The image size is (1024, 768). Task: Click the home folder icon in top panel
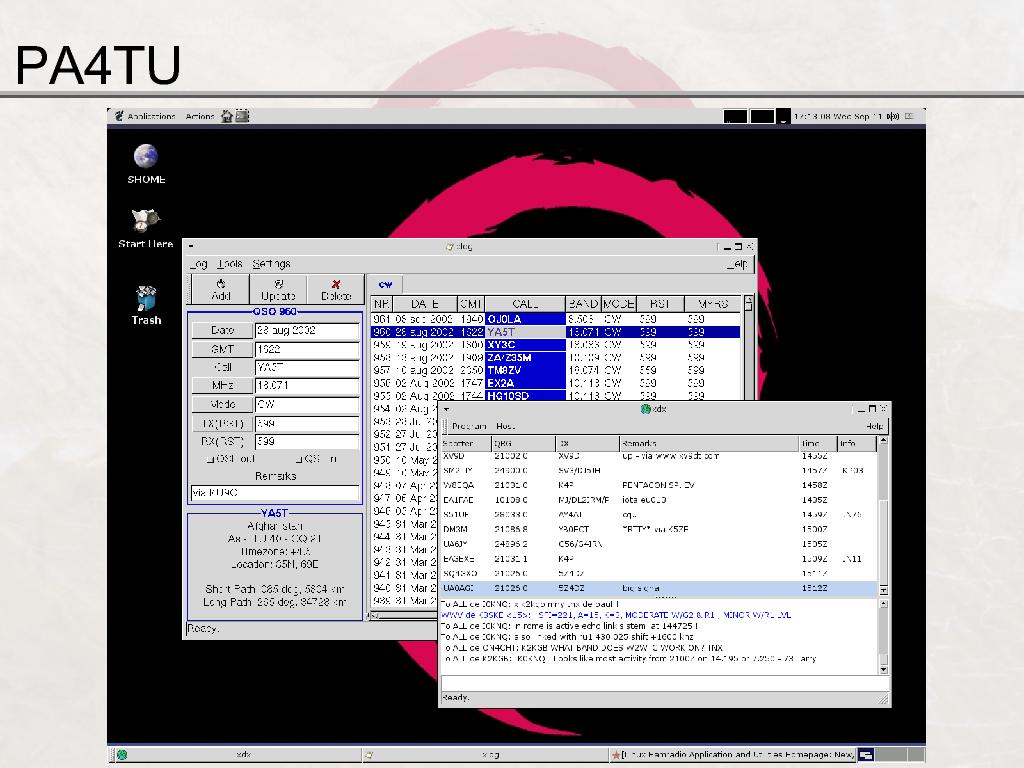228,116
